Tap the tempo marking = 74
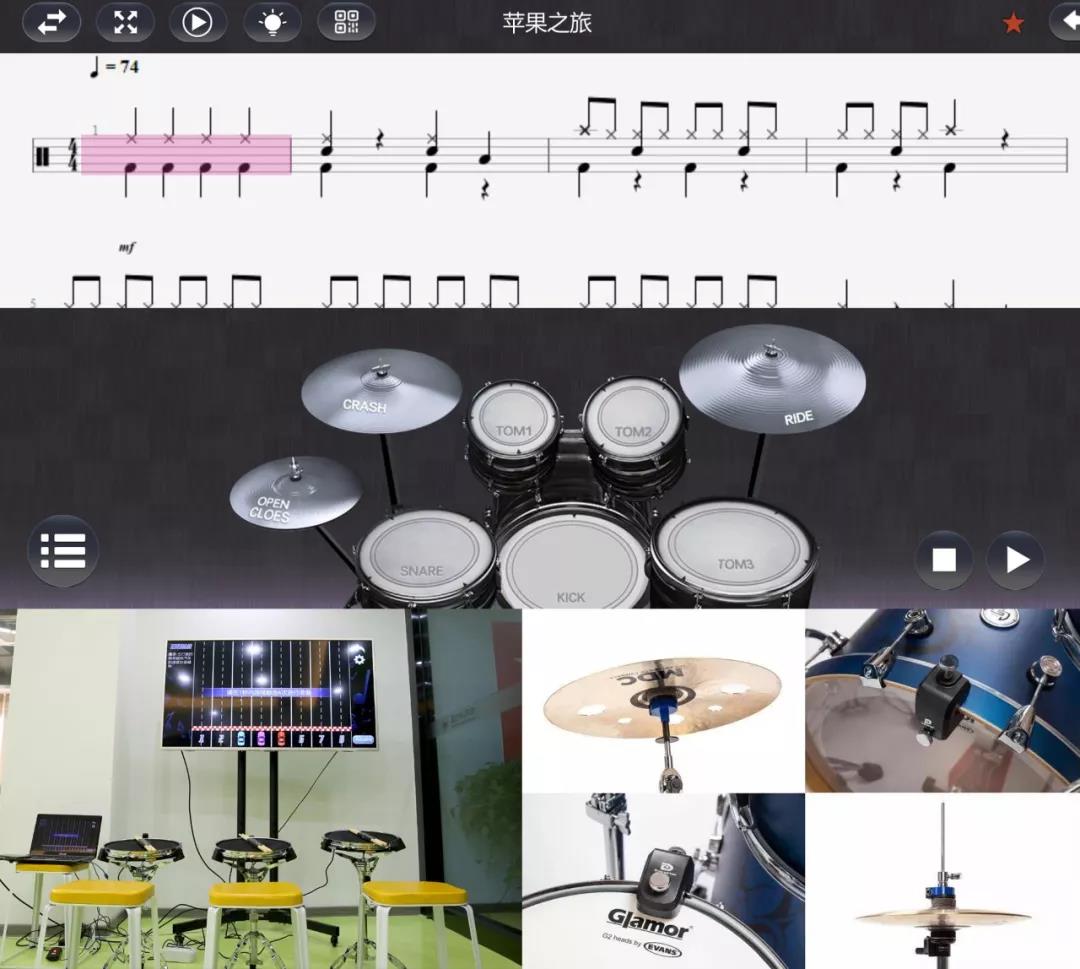 (114, 67)
